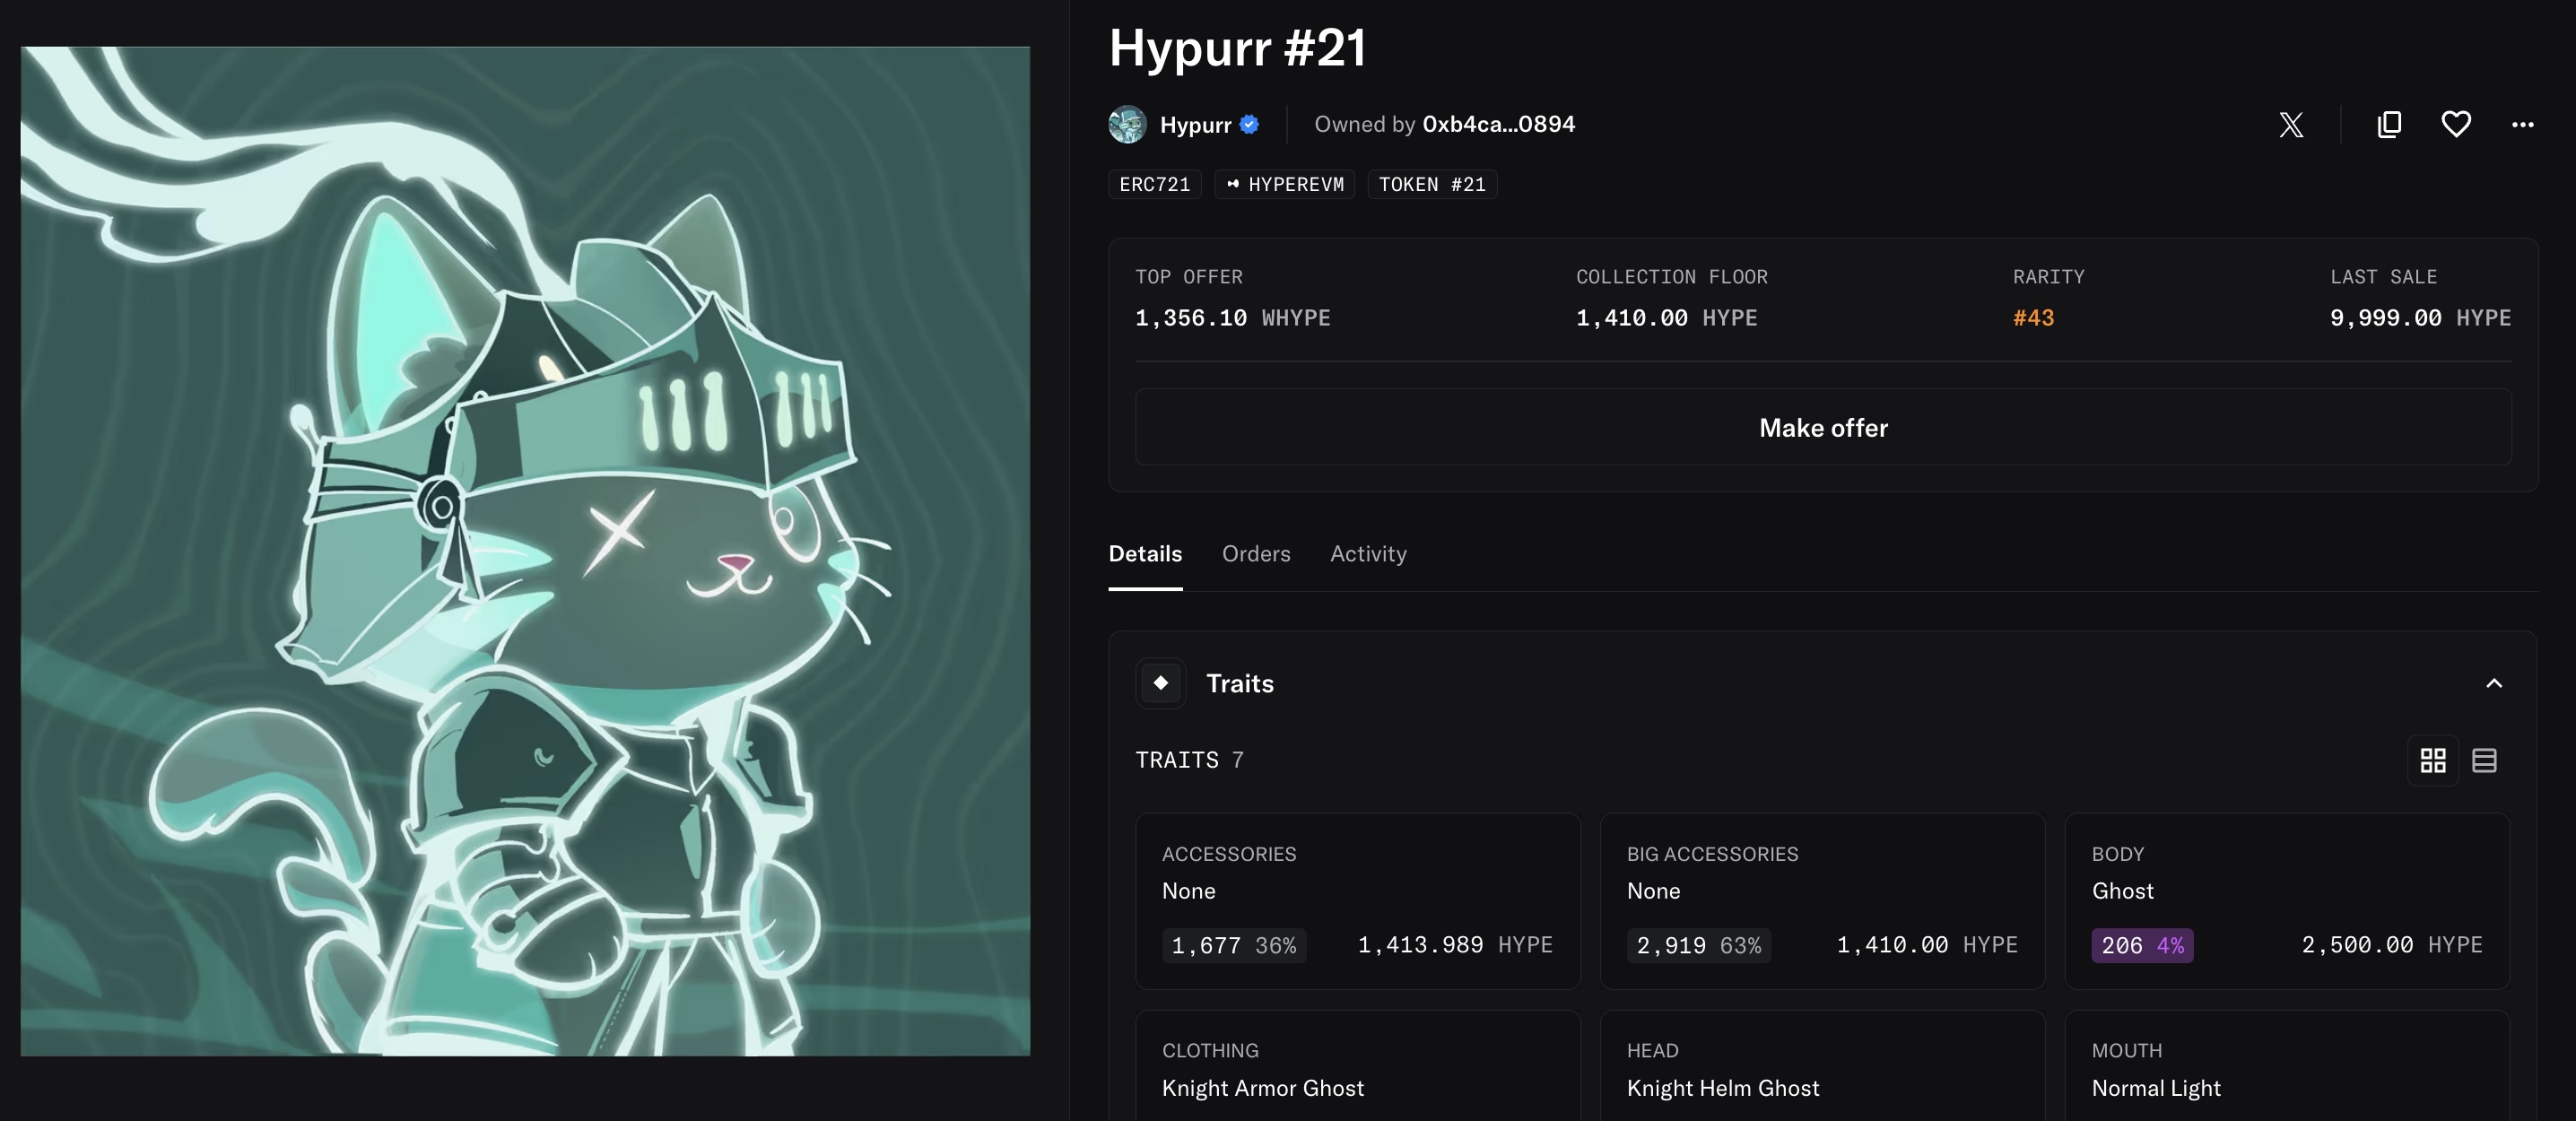
Task: Click the Make offer button
Action: tap(1822, 427)
